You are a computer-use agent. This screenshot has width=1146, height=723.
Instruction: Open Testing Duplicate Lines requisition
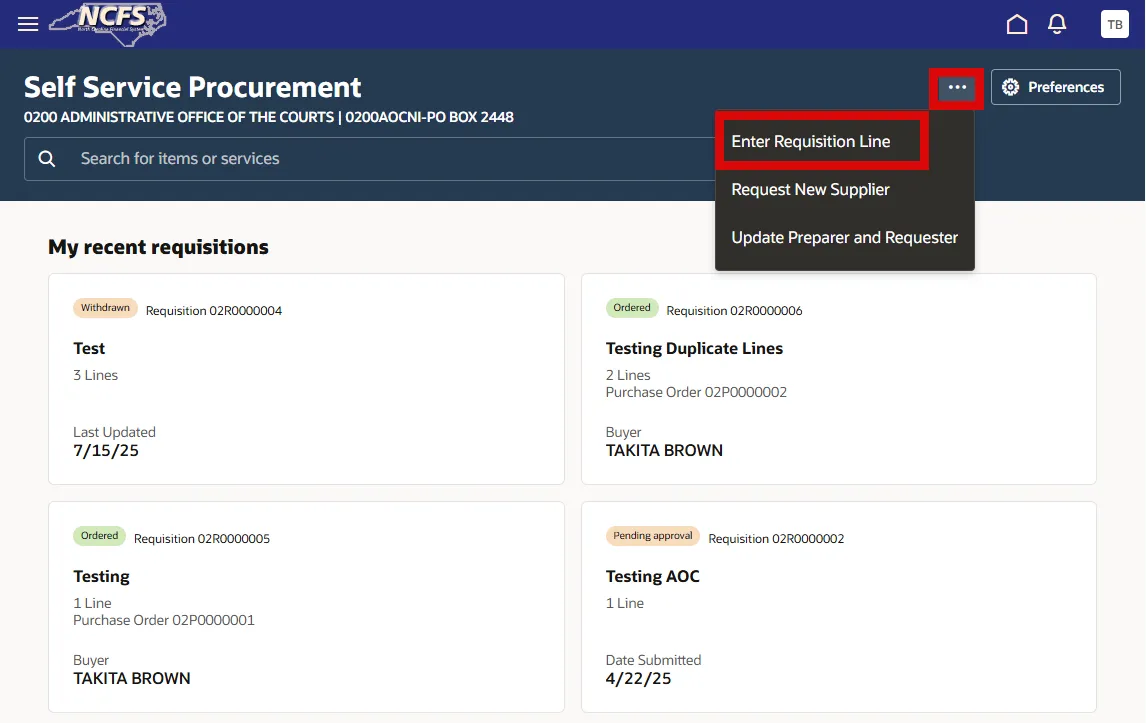[x=694, y=349]
